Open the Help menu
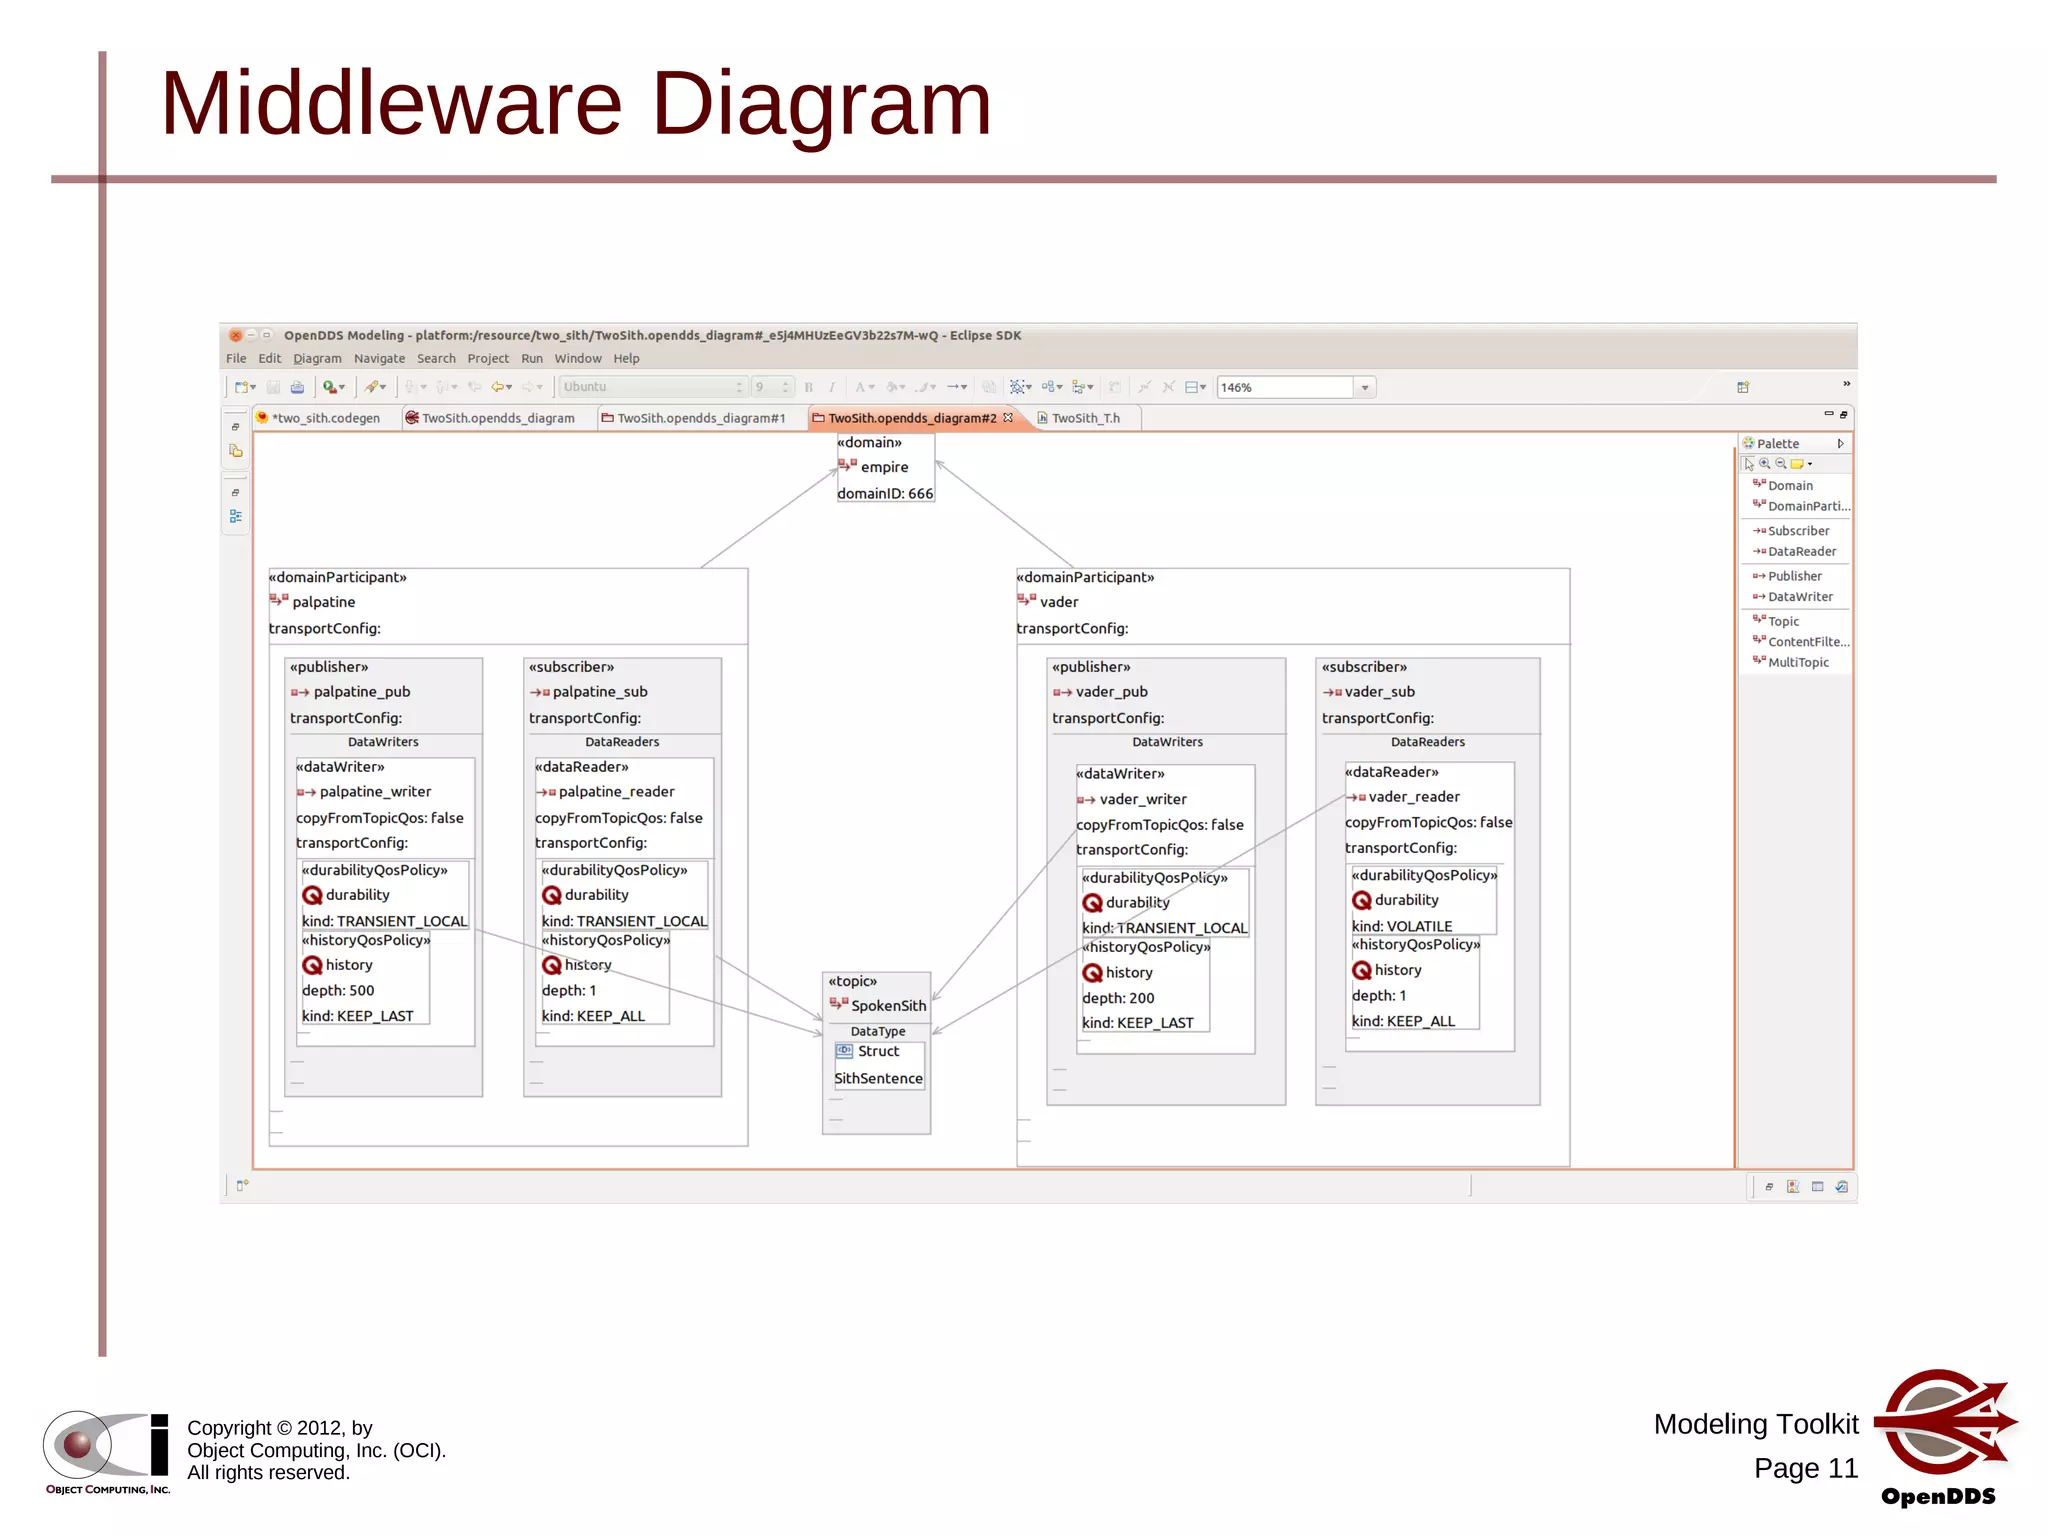2048x1536 pixels. click(x=626, y=358)
